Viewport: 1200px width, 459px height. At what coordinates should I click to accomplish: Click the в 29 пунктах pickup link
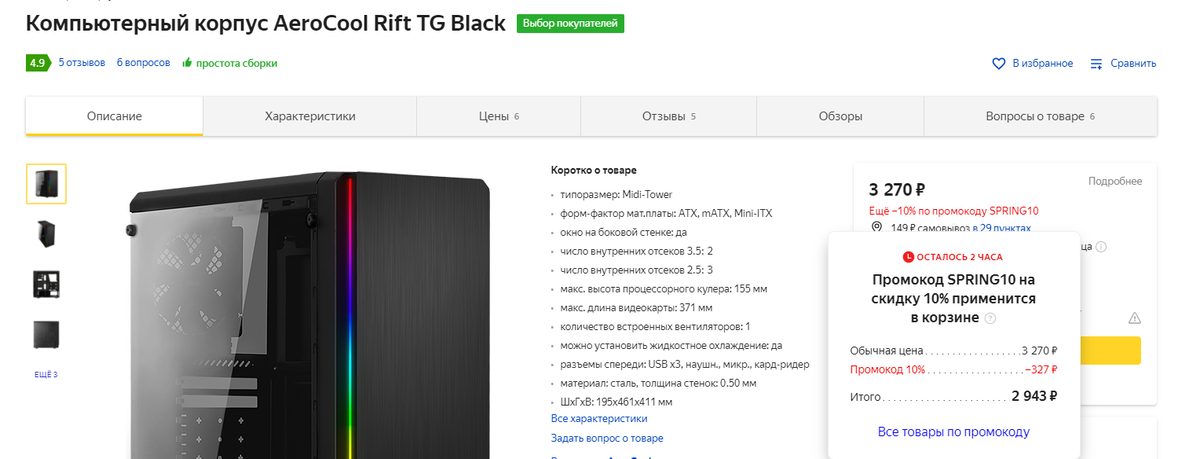pyautogui.click(x=1002, y=228)
